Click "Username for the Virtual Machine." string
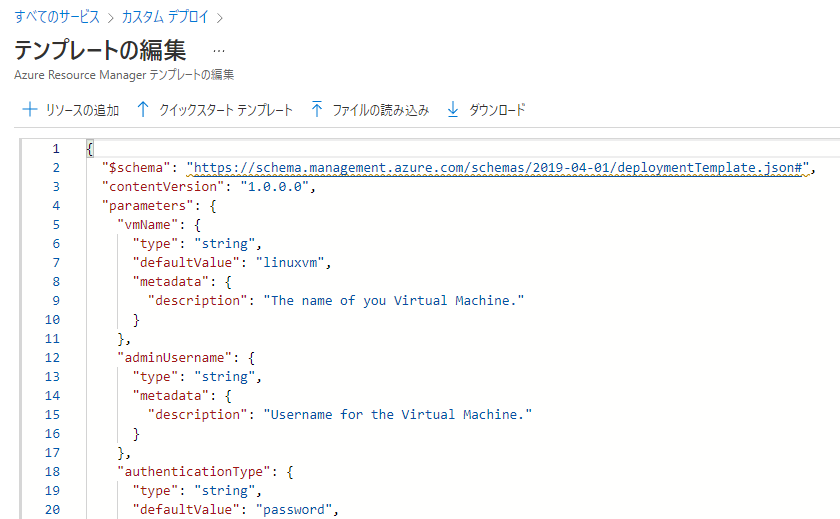840x519 pixels. tap(398, 415)
